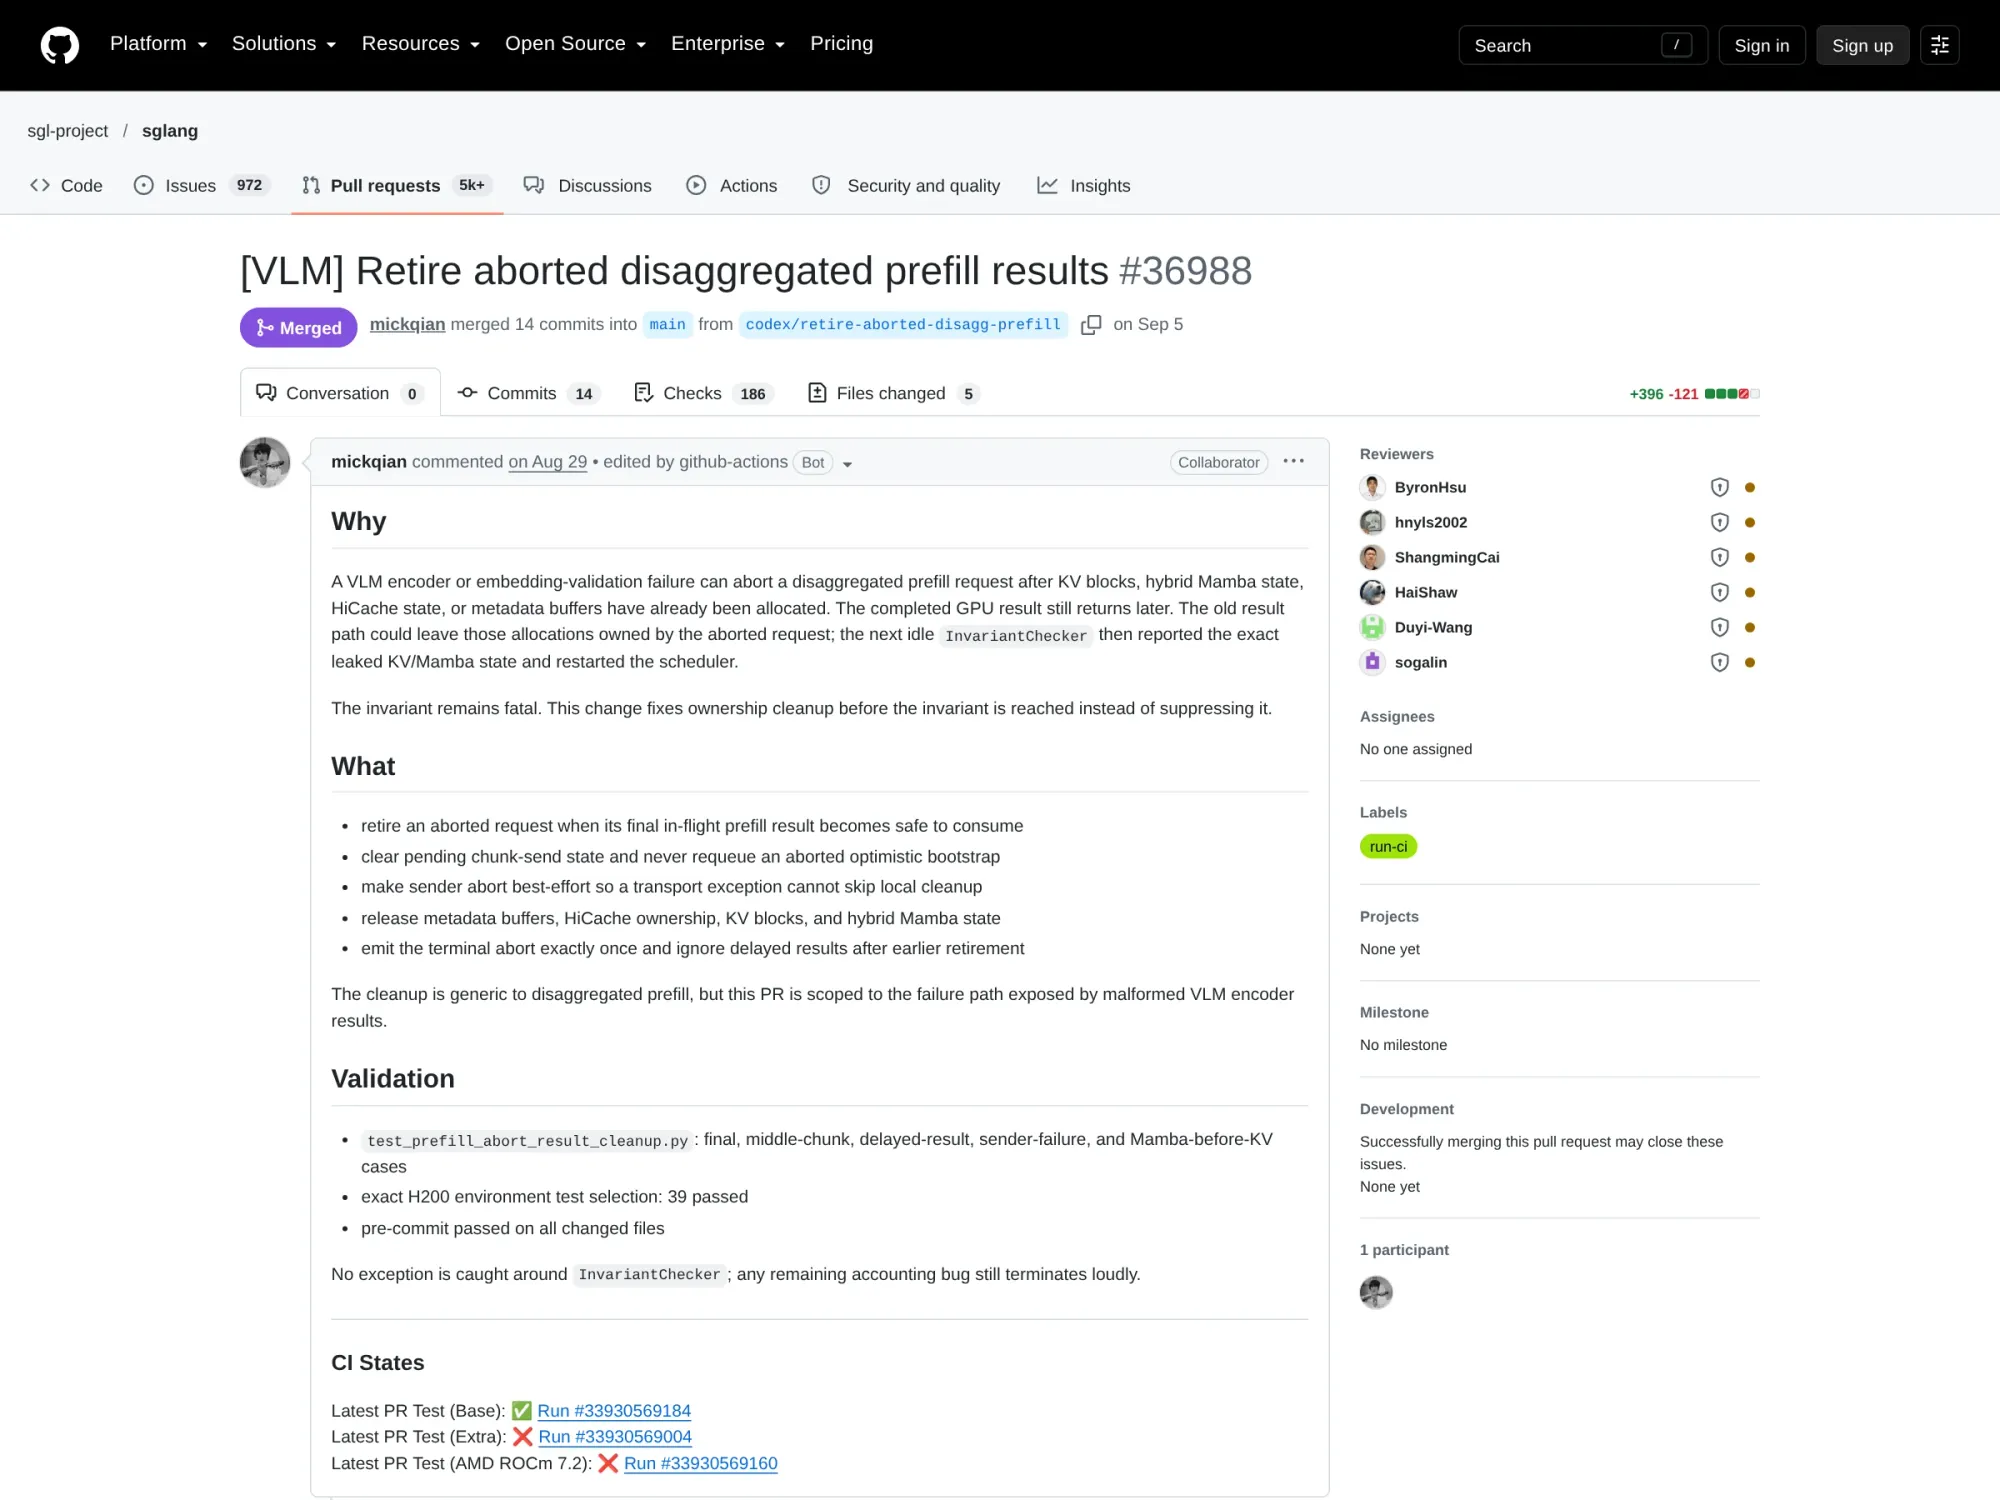Open the top-right appearance settings icon
Screen dimensions: 2000x1500
(1939, 45)
